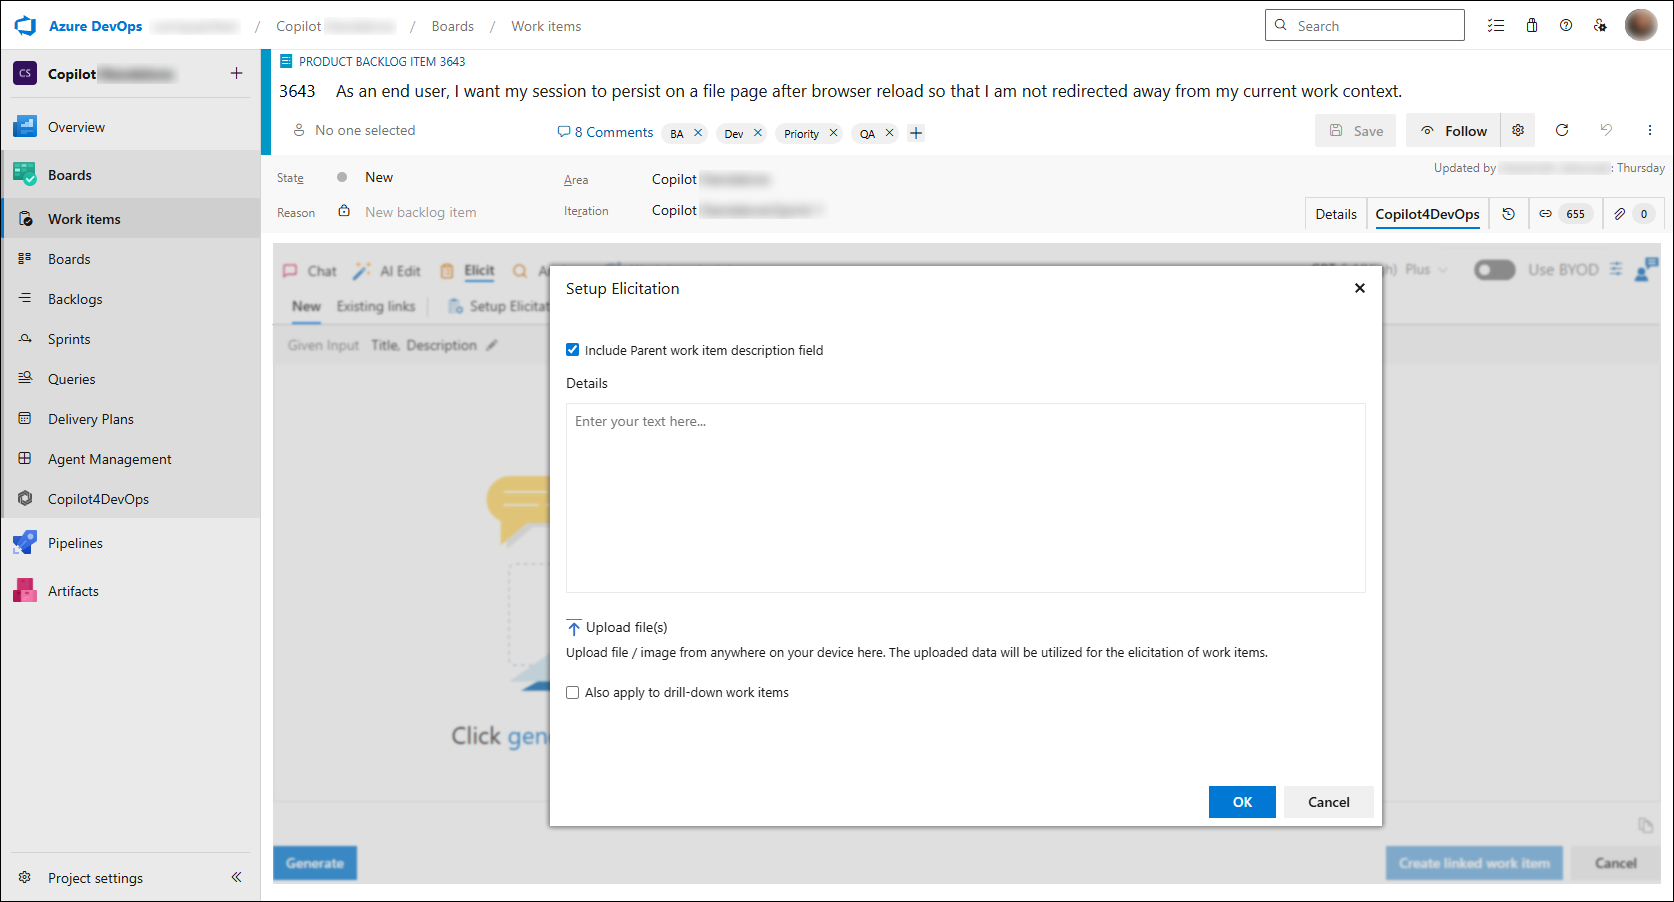
Task: Click Upload file(s) link
Action: (617, 627)
